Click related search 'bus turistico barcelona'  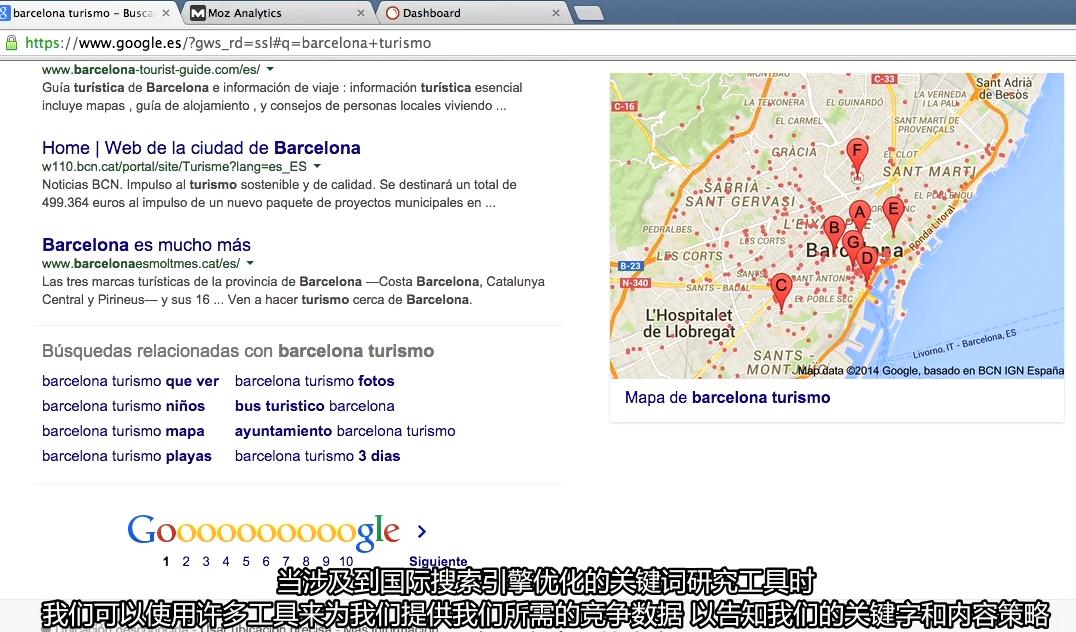point(314,406)
